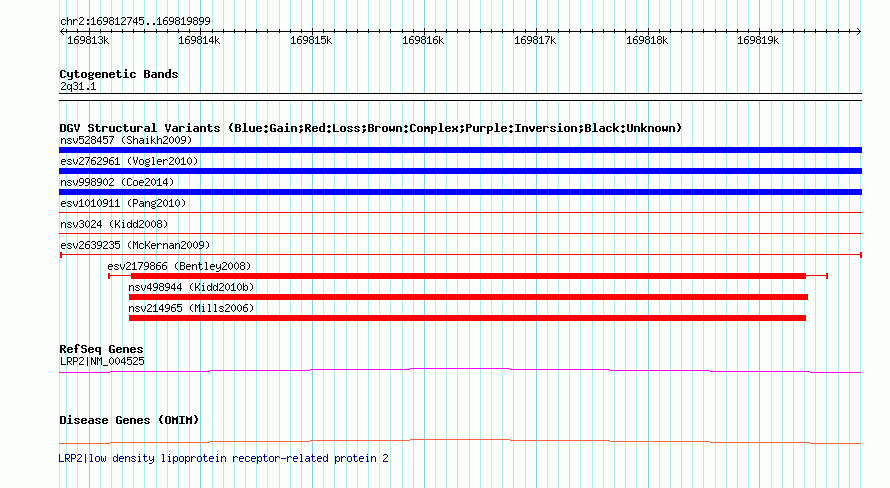This screenshot has height=488, width=890.
Task: Click the blue gain bar under nsv528457
Action: click(460, 150)
